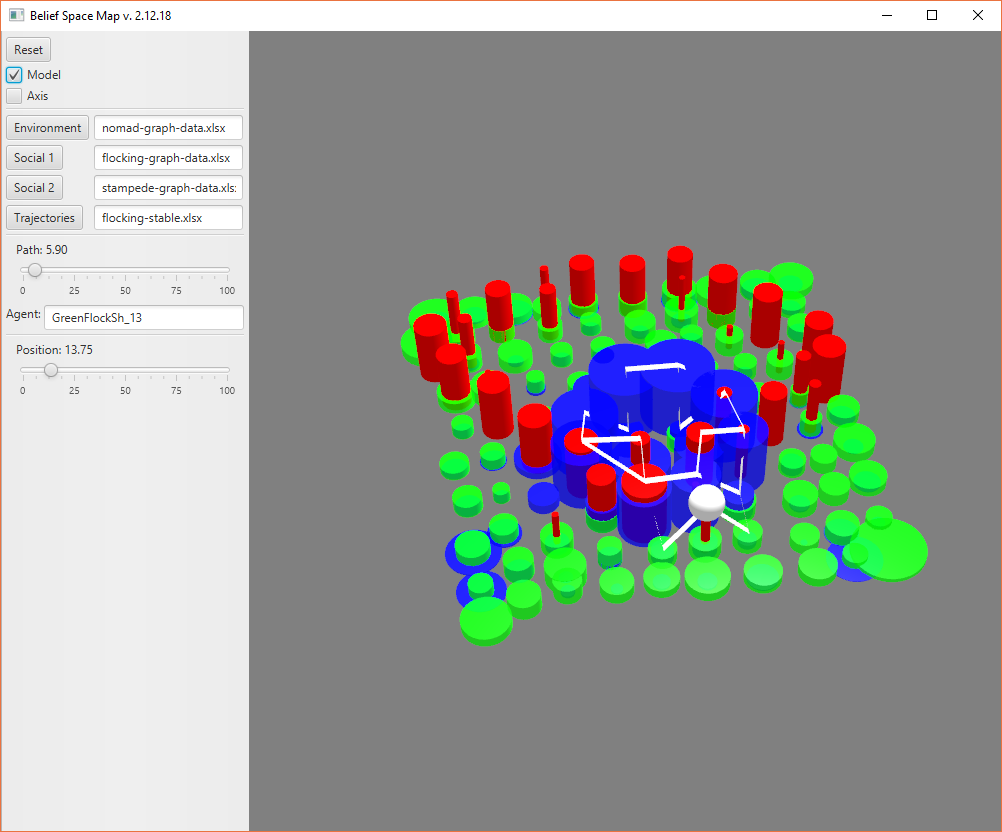Minimize the Belief Space Map window
Image resolution: width=1002 pixels, height=832 pixels.
pos(886,15)
